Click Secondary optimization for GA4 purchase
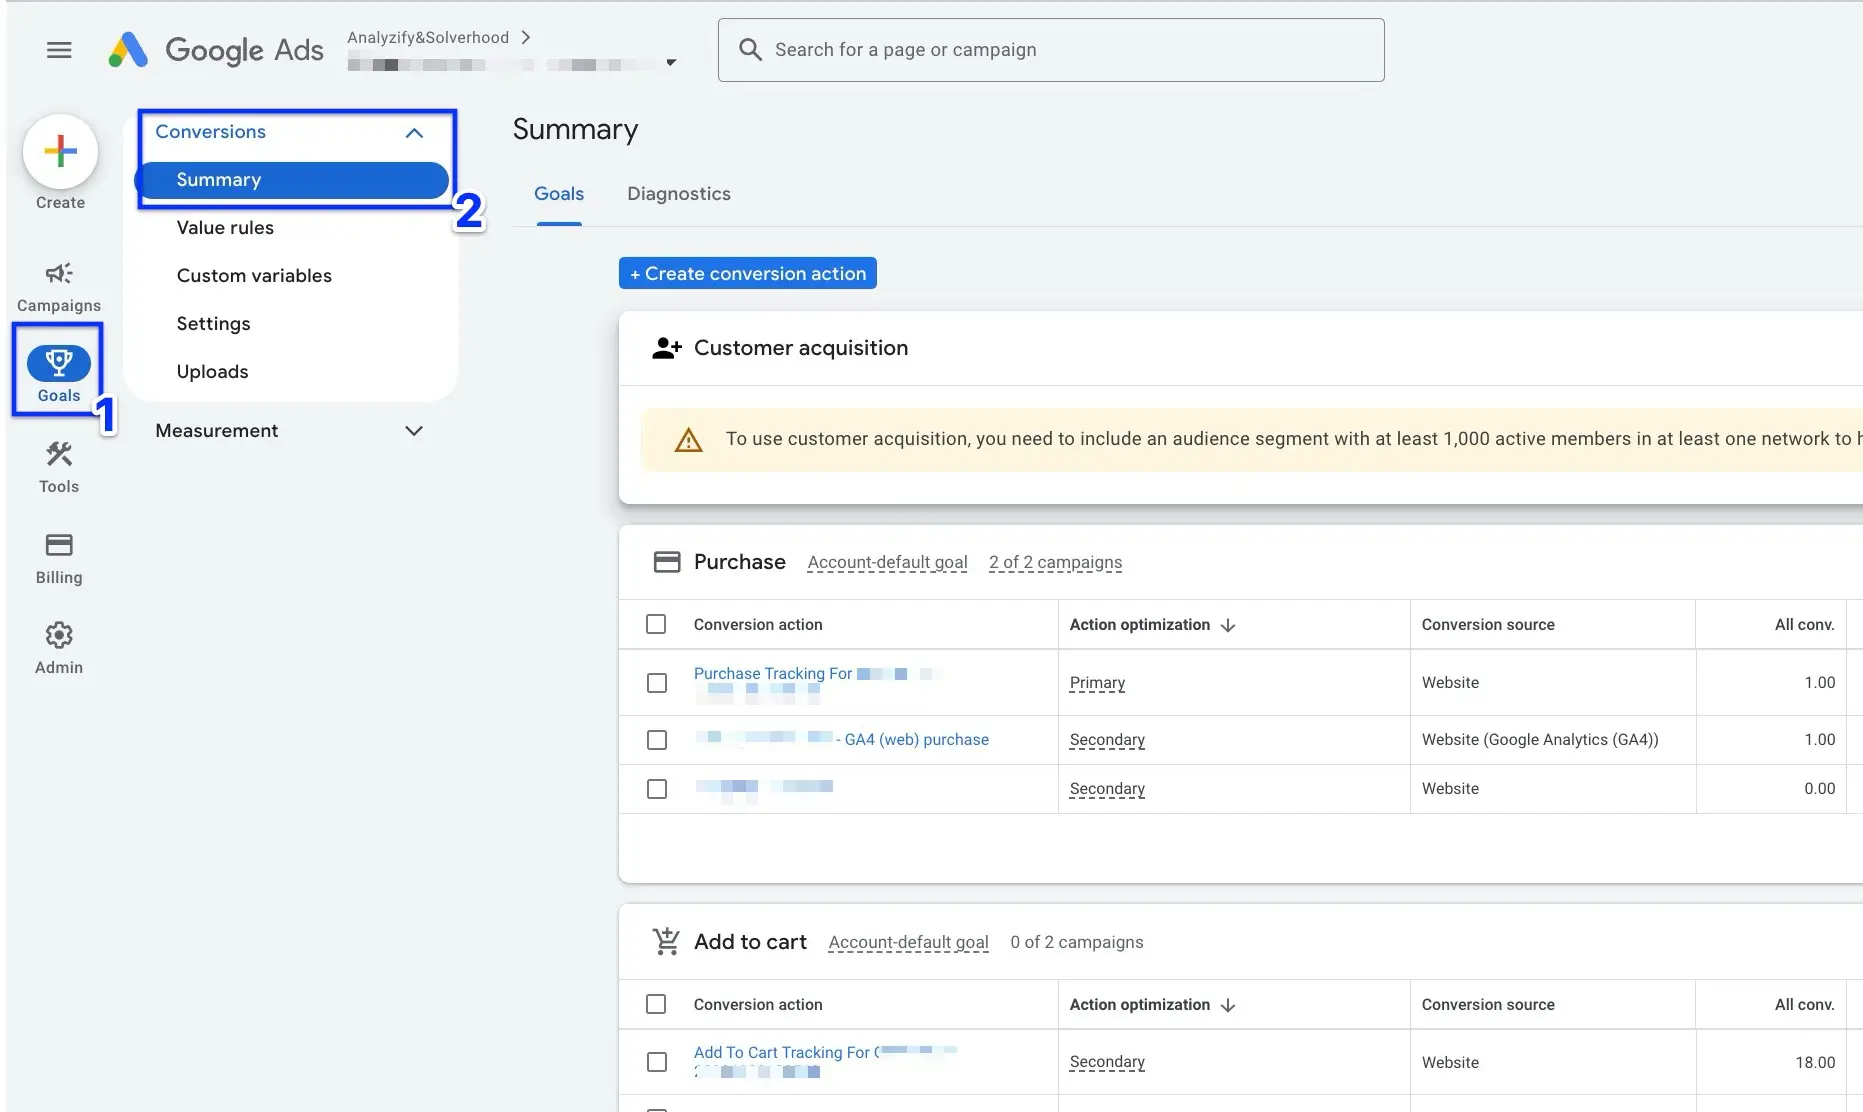This screenshot has width=1863, height=1112. pos(1107,740)
